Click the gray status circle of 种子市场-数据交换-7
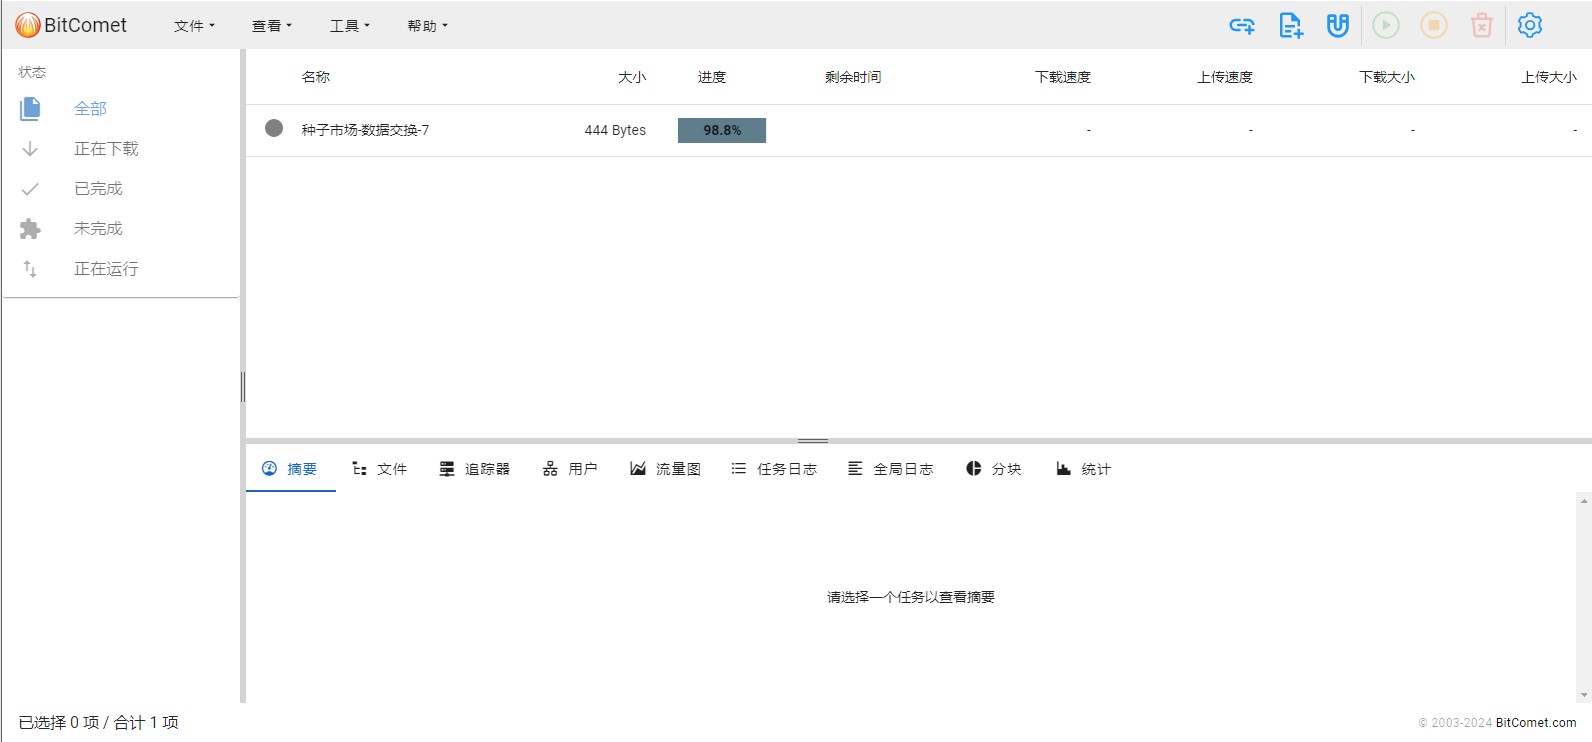Image resolution: width=1592 pixels, height=742 pixels. click(x=274, y=129)
